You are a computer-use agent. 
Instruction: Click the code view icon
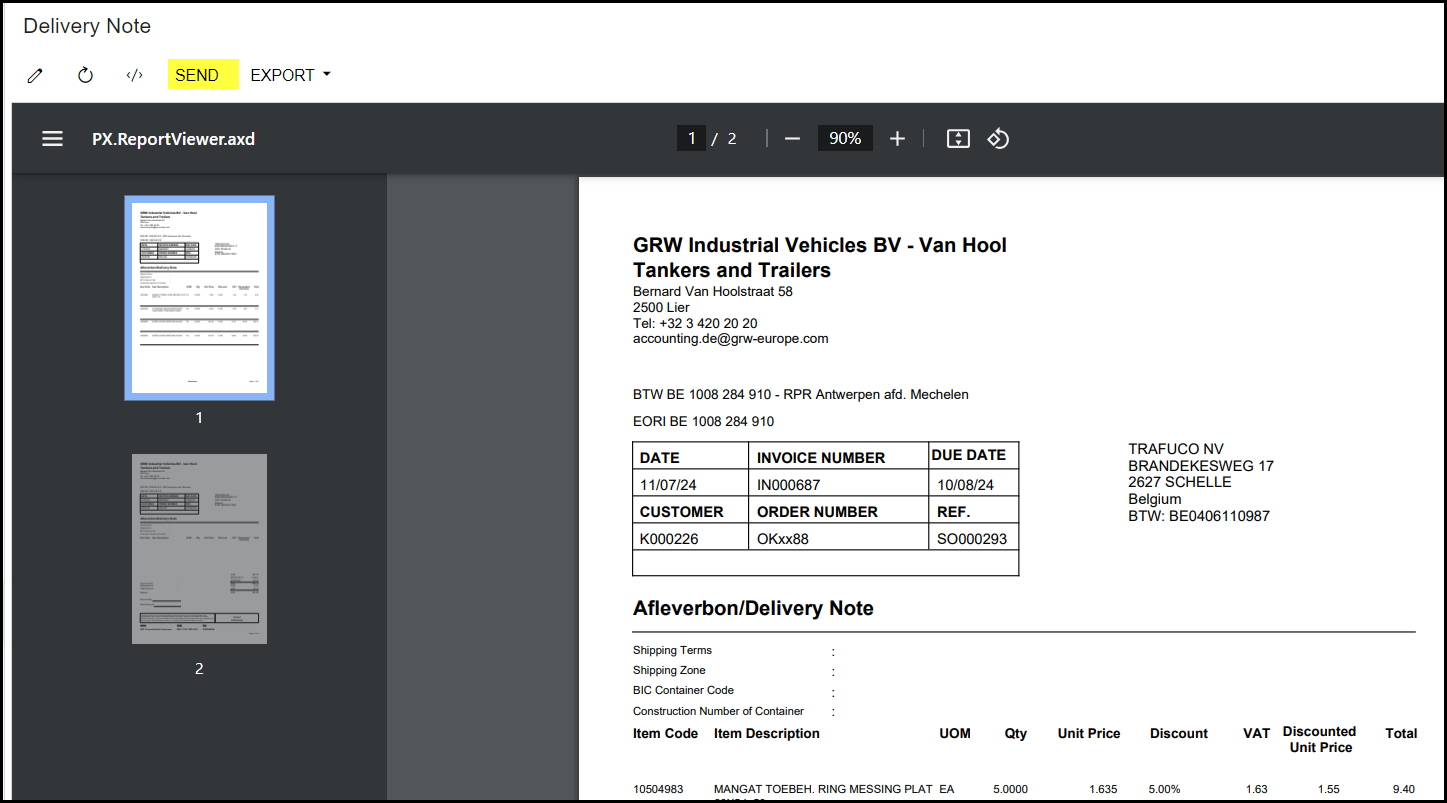pos(134,75)
